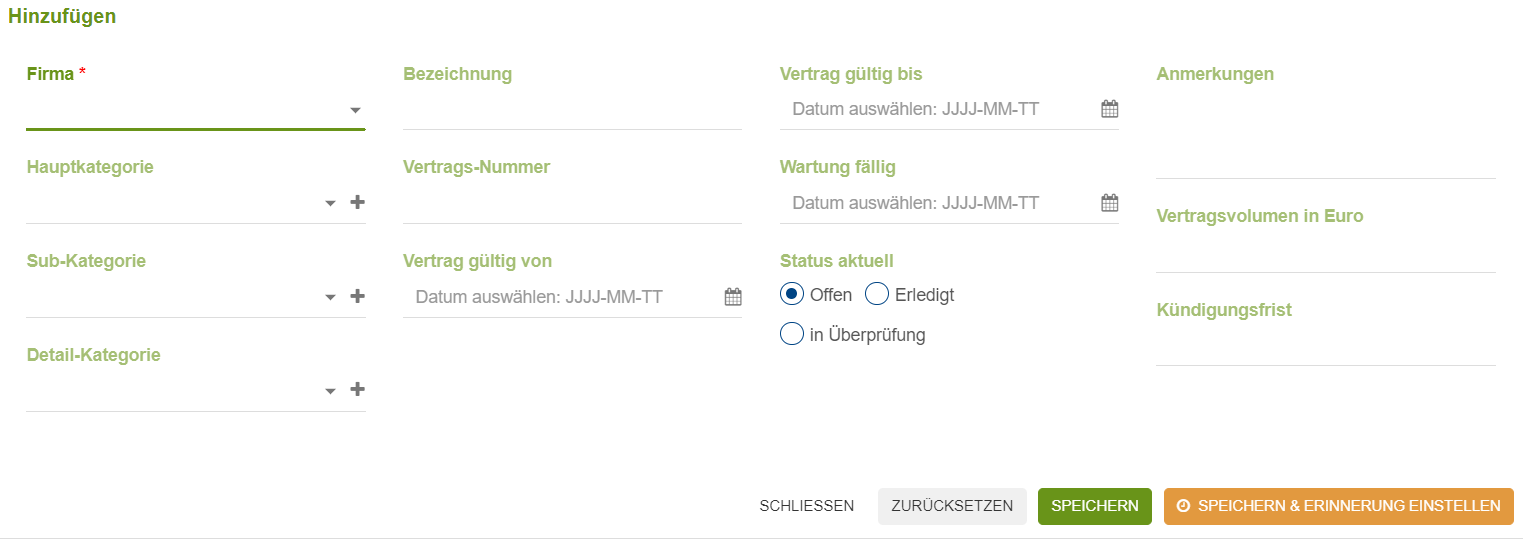
Task: Add new Hauptkategorie with plus icon
Action: (x=357, y=202)
